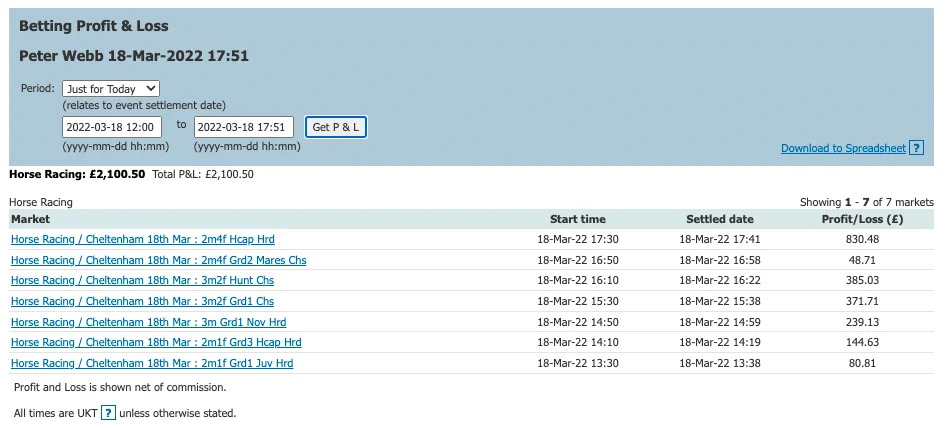Screen dimensions: 946x428
Task: Click 'Showing 1 - 7 of 7 markets' text
Action: click(866, 202)
